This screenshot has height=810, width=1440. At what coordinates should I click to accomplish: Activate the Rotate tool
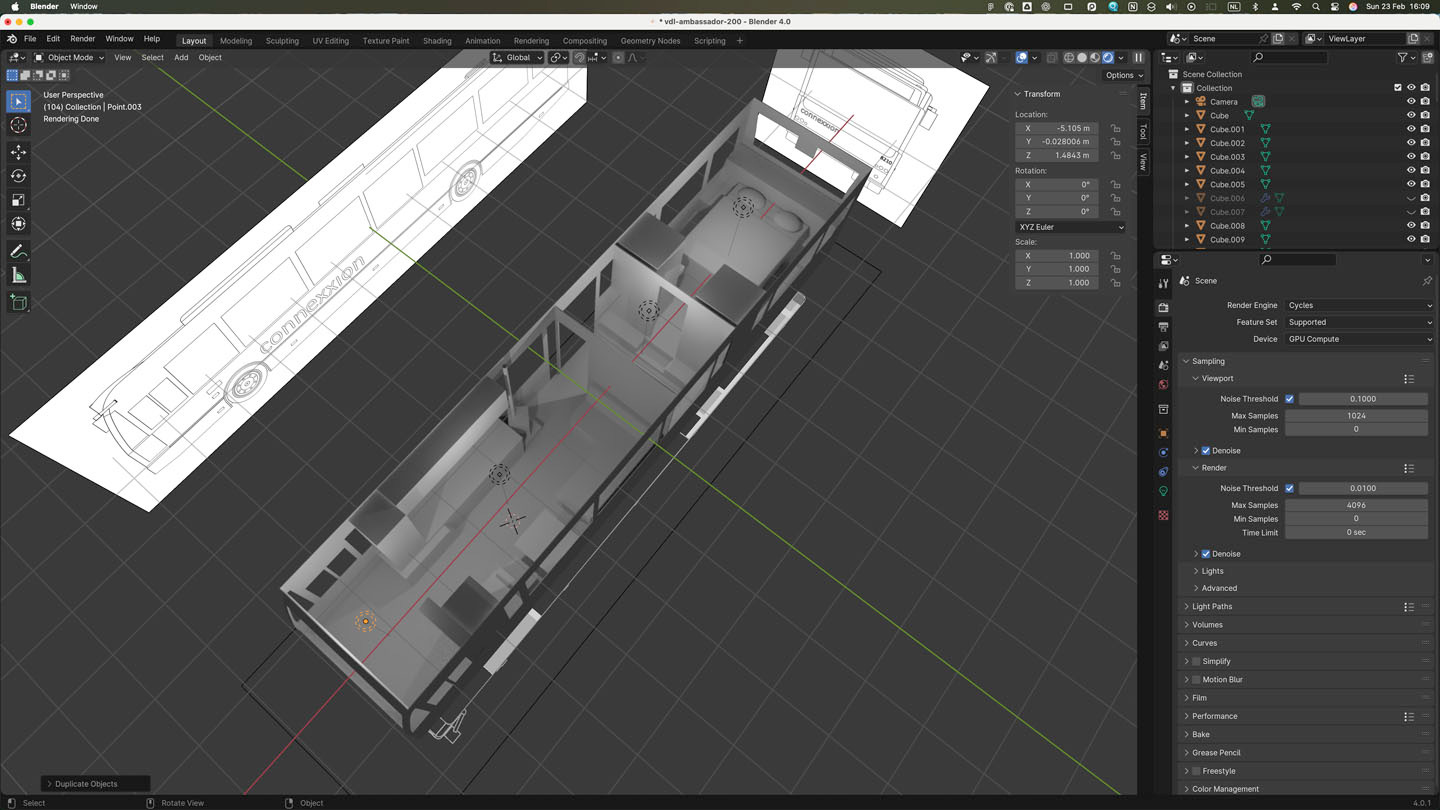[x=18, y=176]
